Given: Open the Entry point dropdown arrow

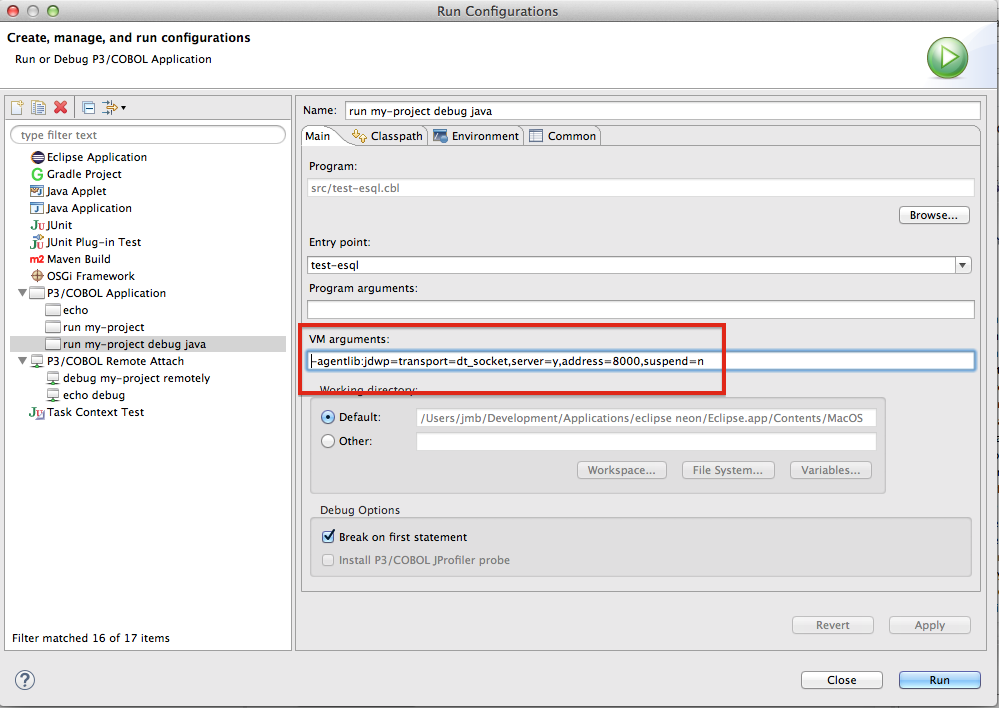Looking at the screenshot, I should 963,264.
